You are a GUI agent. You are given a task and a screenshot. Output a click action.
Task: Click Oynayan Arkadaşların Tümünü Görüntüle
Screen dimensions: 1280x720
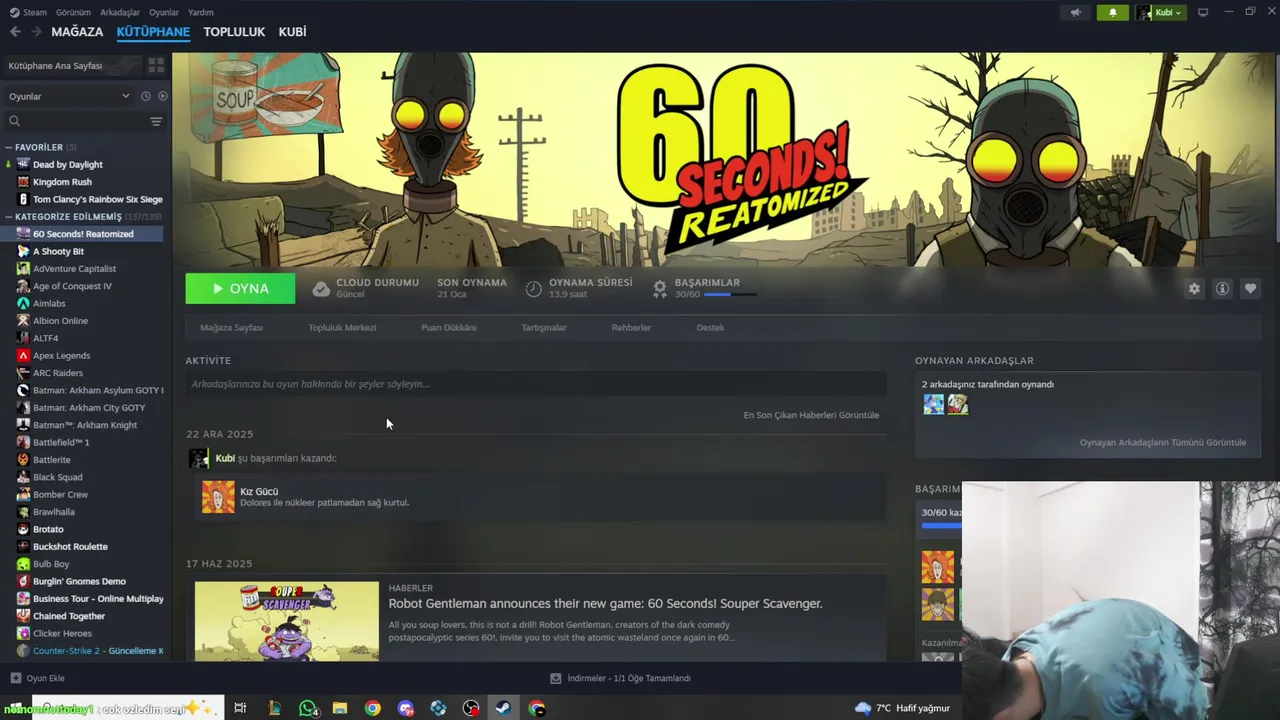pyautogui.click(x=1163, y=442)
